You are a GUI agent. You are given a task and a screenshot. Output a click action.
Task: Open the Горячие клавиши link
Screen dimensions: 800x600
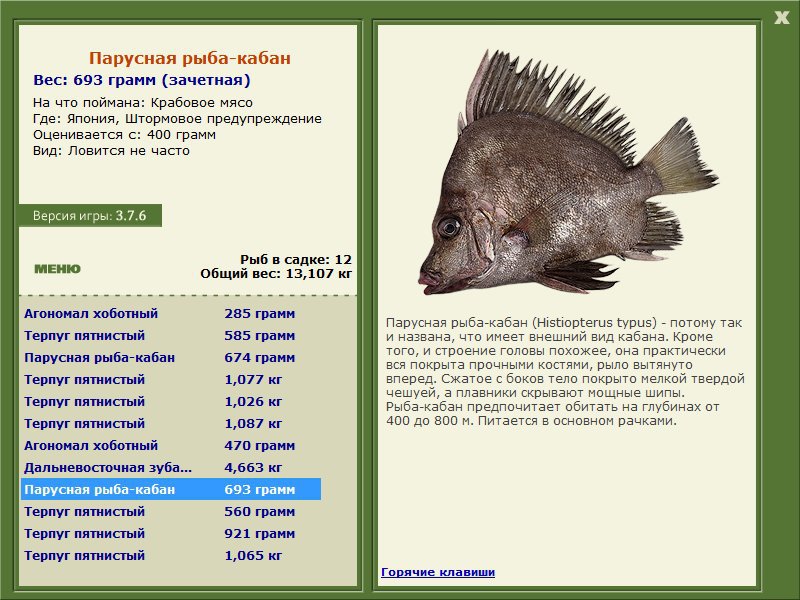coord(438,572)
